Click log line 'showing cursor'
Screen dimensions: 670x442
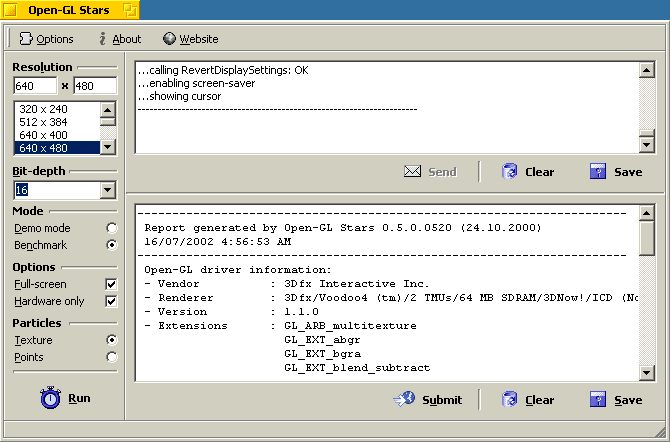(x=179, y=96)
